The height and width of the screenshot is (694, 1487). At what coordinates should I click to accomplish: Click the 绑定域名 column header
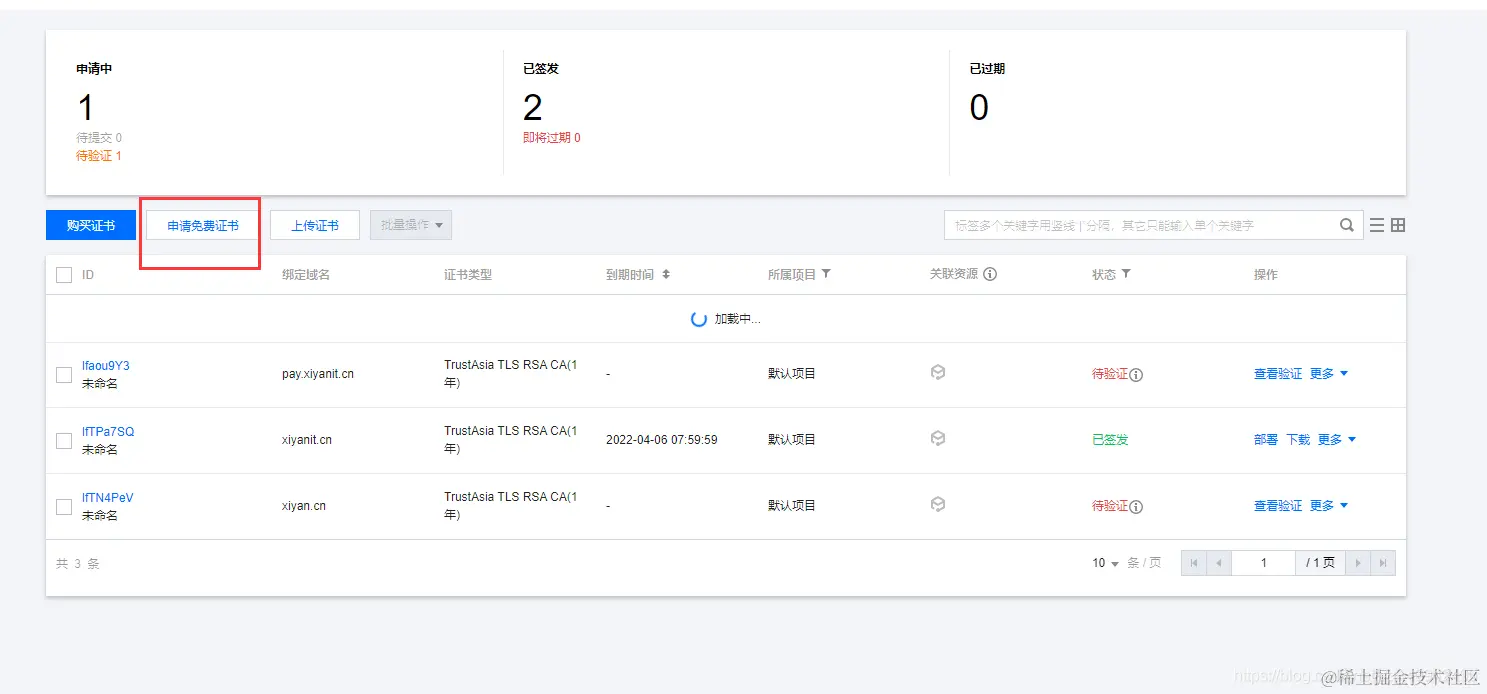[306, 274]
